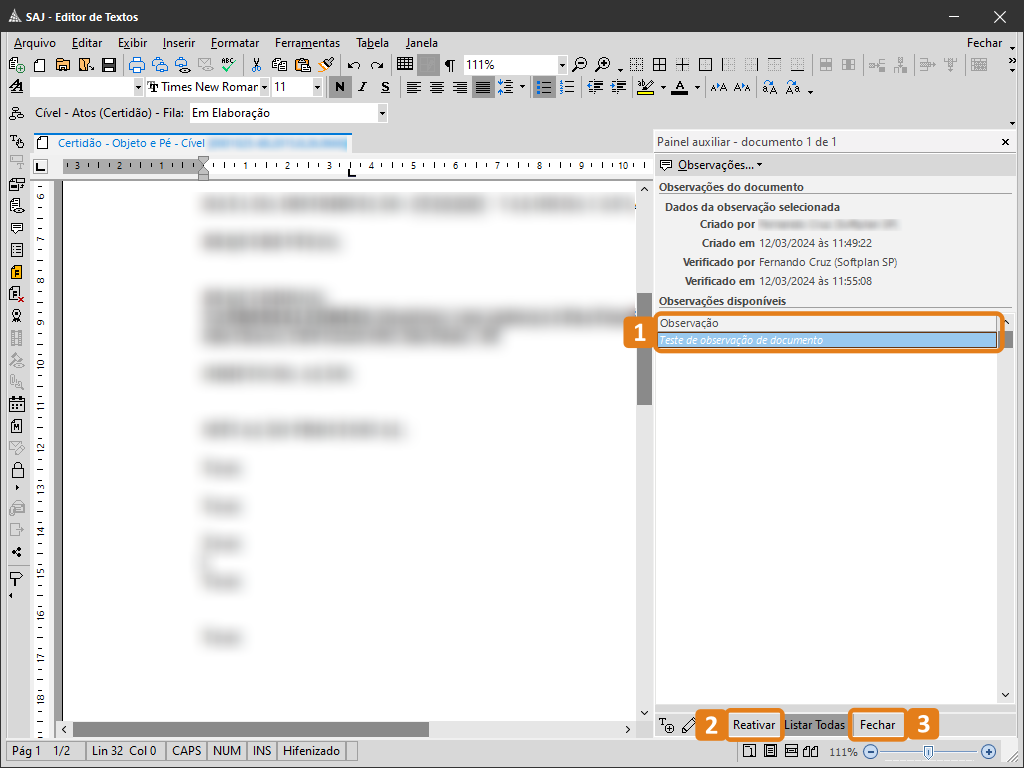Click the Cut scissors icon
Viewport: 1024px width, 768px height.
click(257, 65)
